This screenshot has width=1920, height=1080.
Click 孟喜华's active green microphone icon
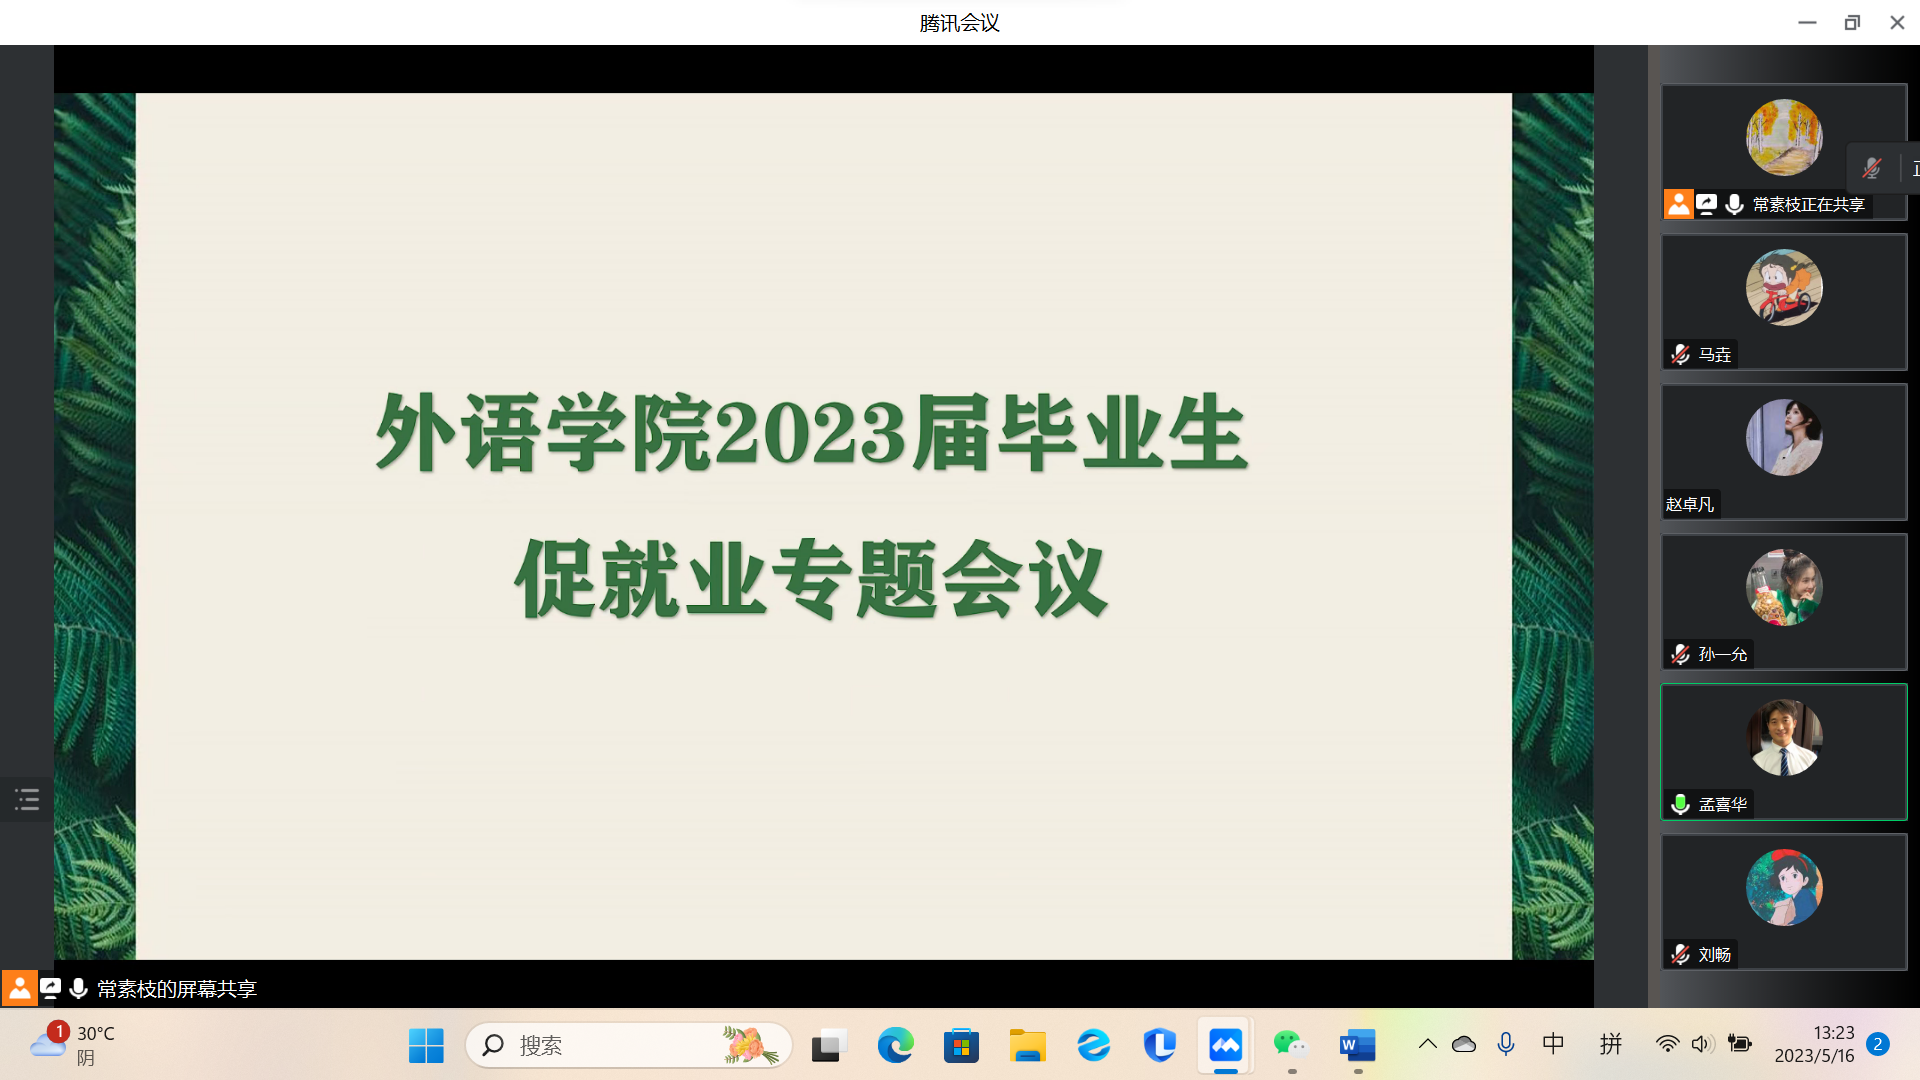click(1681, 804)
